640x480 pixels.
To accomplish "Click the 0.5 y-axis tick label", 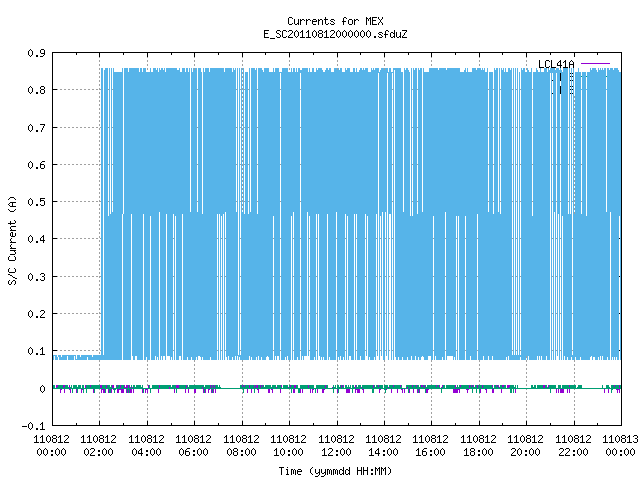I will click(x=36, y=202).
